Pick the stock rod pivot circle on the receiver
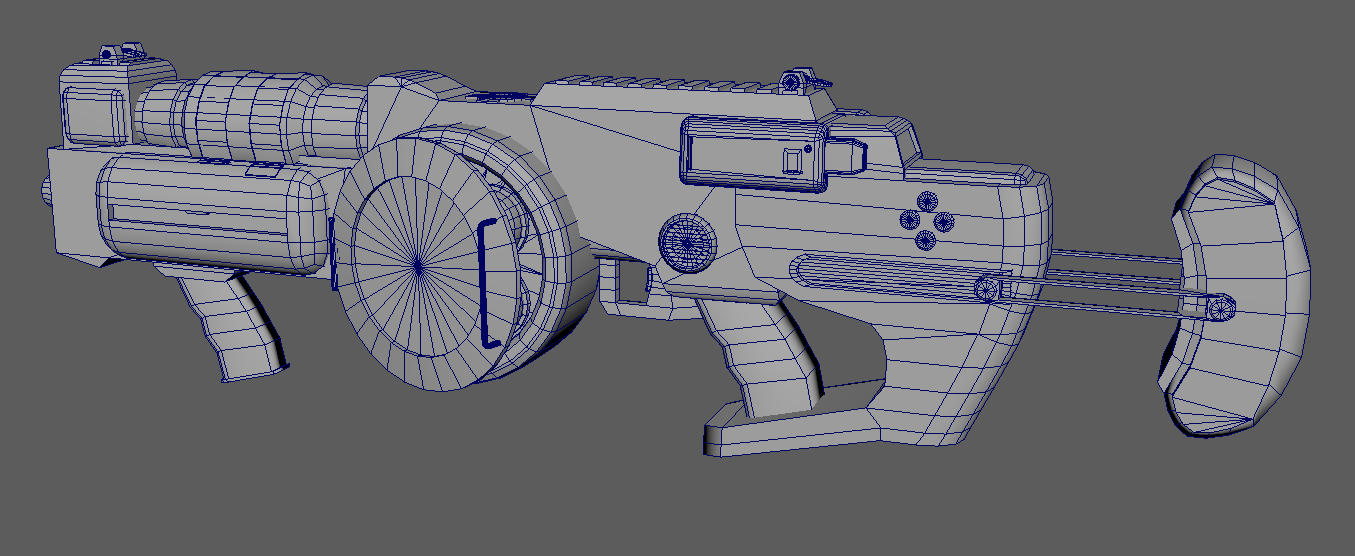 coord(987,289)
